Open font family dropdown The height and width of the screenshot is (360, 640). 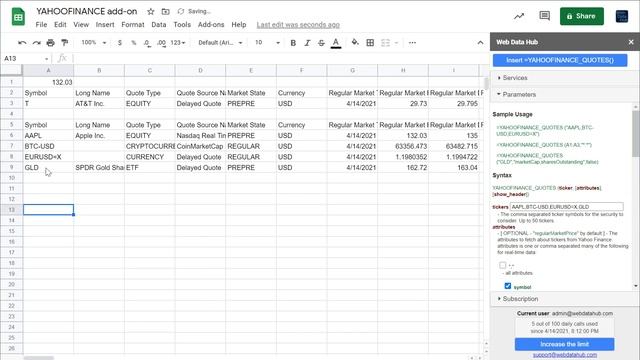pos(220,42)
